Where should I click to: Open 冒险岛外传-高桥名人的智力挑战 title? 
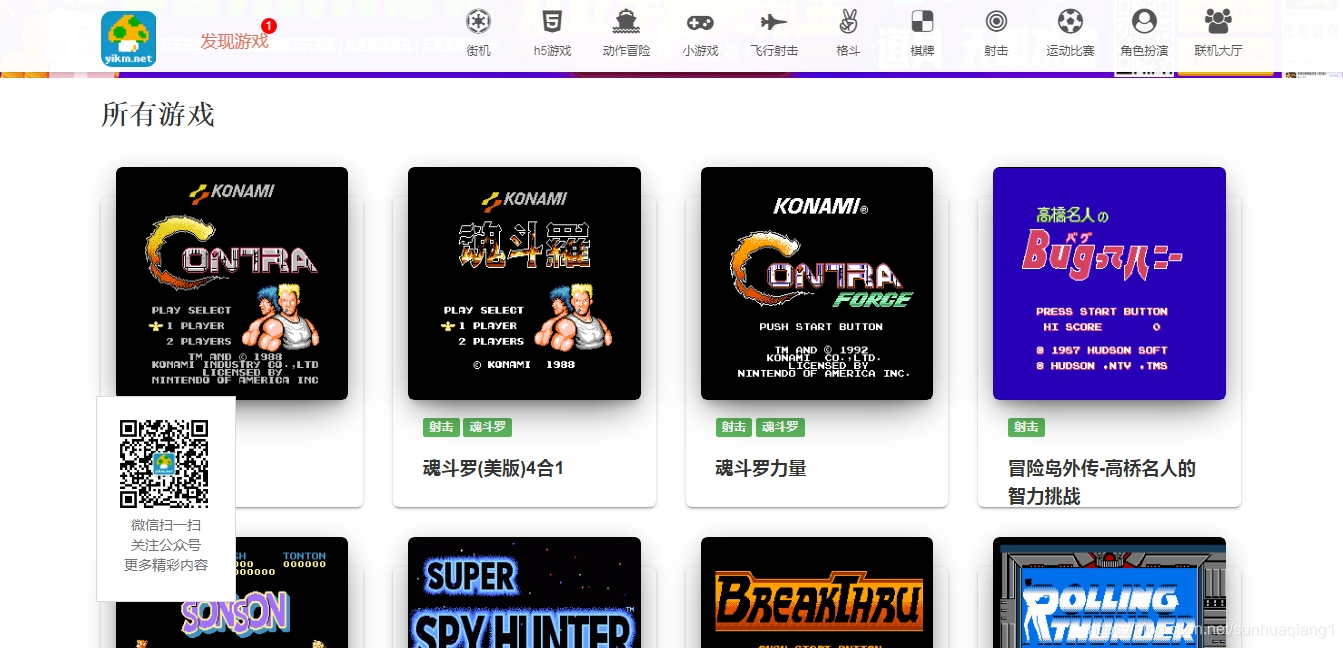tap(1102, 482)
